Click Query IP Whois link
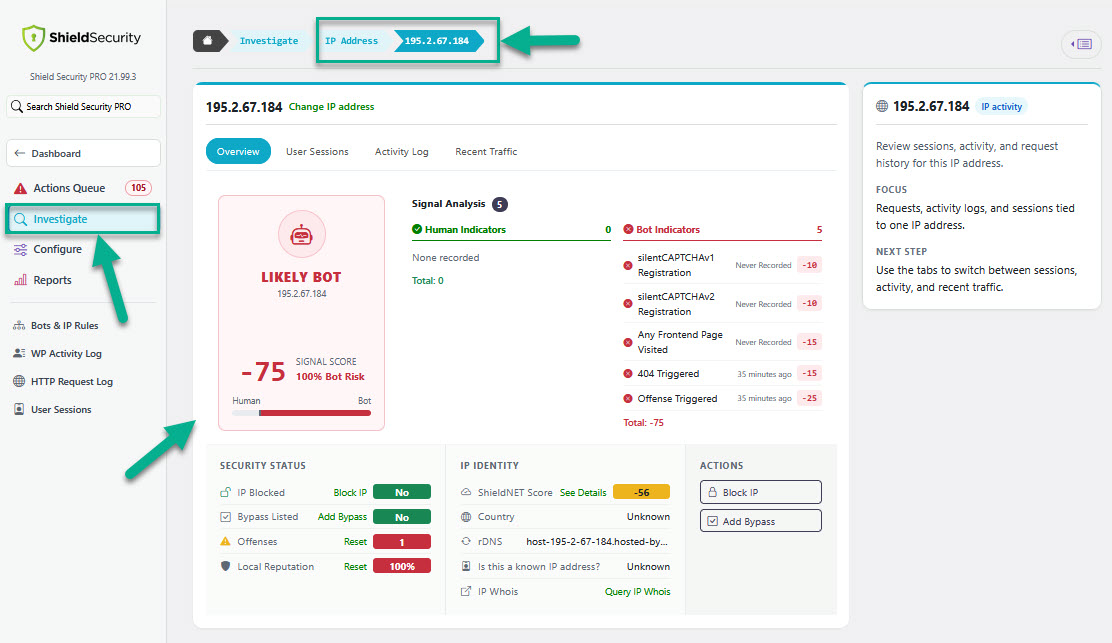1112x643 pixels. coord(637,591)
